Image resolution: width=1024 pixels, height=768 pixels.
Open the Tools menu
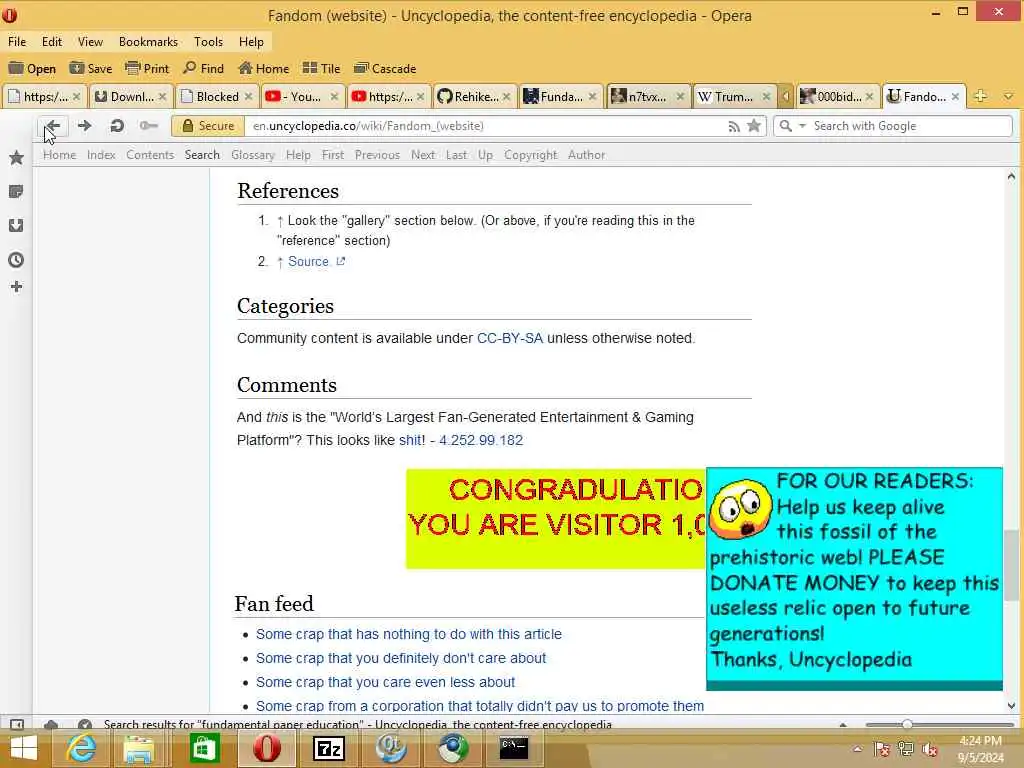pyautogui.click(x=208, y=42)
